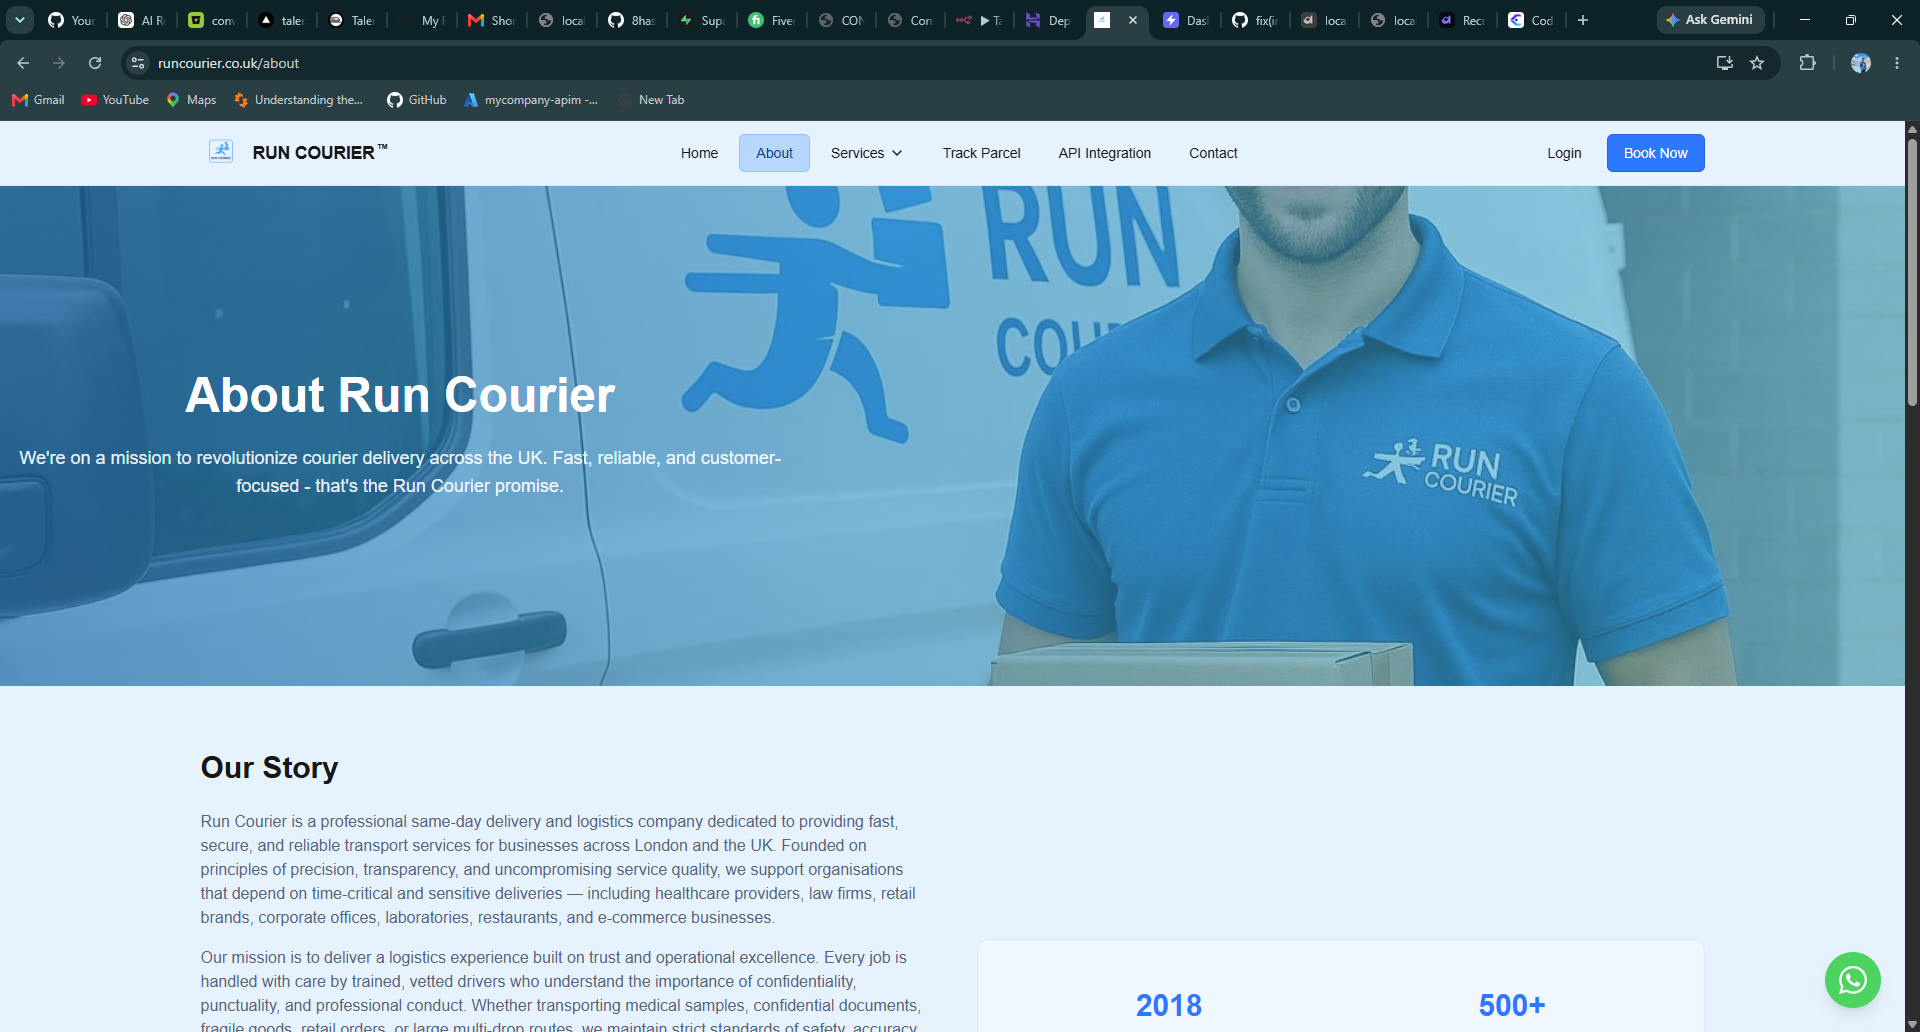Go back with the browser back arrow
The width and height of the screenshot is (1920, 1032).
click(x=23, y=63)
